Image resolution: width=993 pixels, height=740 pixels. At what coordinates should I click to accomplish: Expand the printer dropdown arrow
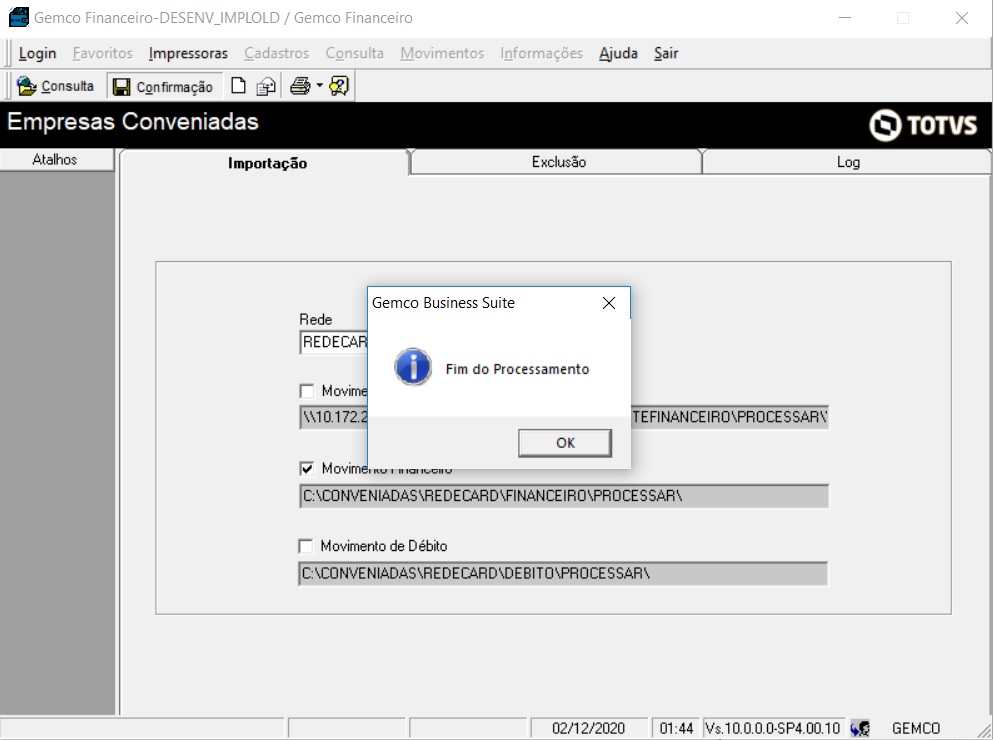tap(319, 86)
